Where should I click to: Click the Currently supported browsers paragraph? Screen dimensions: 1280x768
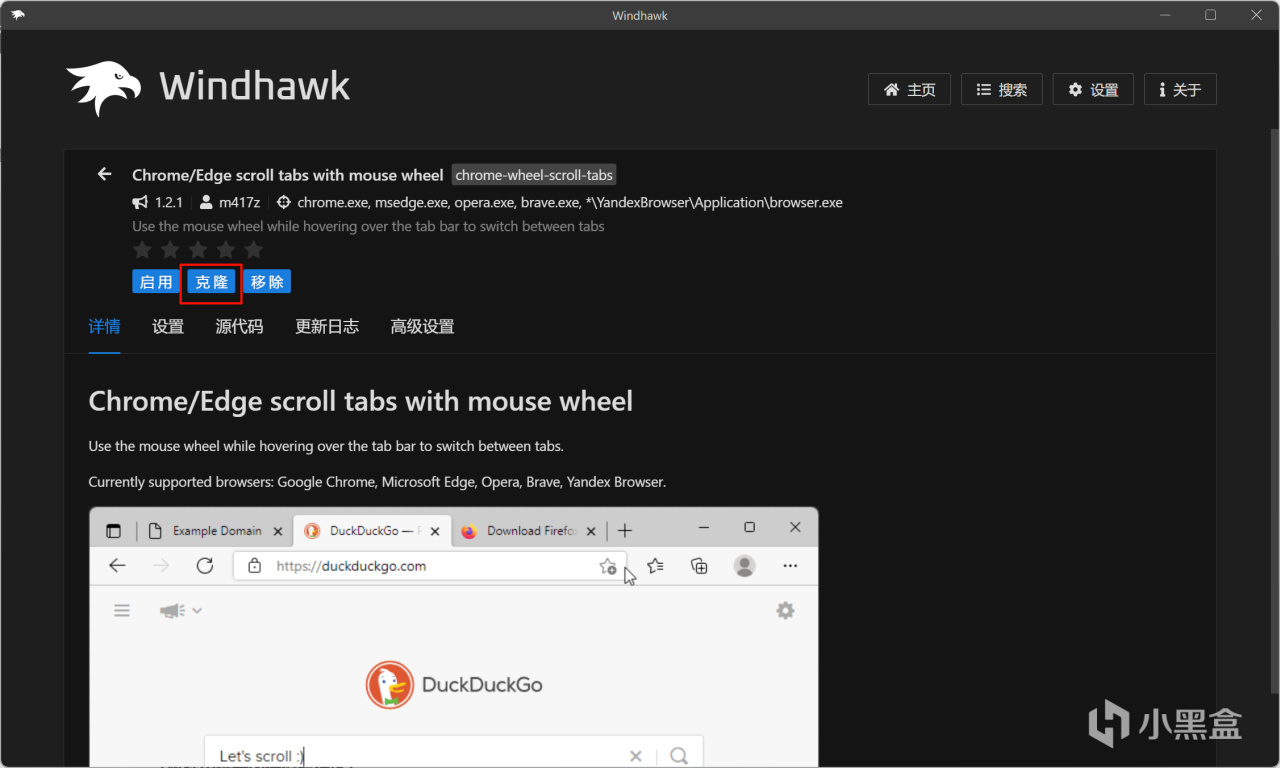pyautogui.click(x=377, y=482)
